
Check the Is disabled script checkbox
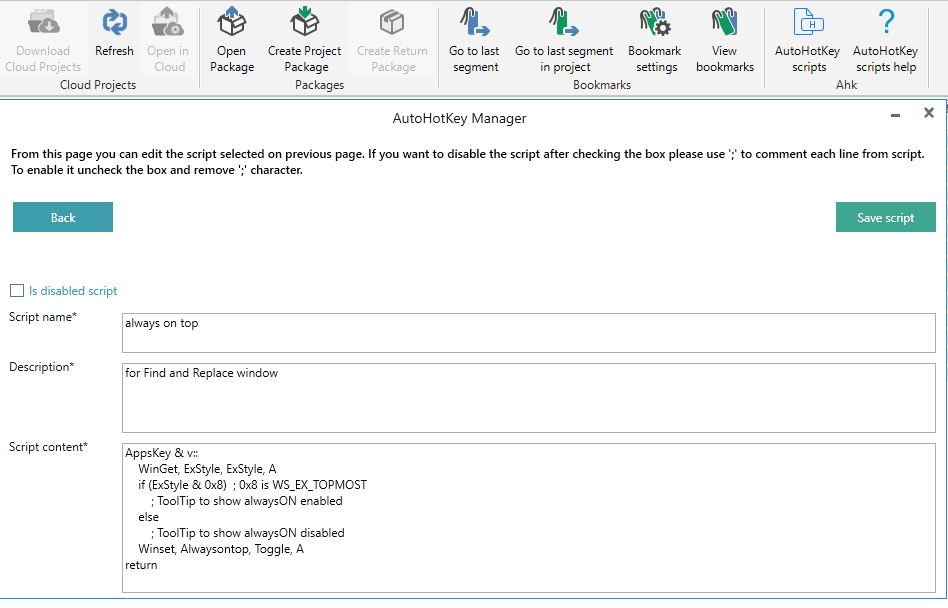pos(17,291)
